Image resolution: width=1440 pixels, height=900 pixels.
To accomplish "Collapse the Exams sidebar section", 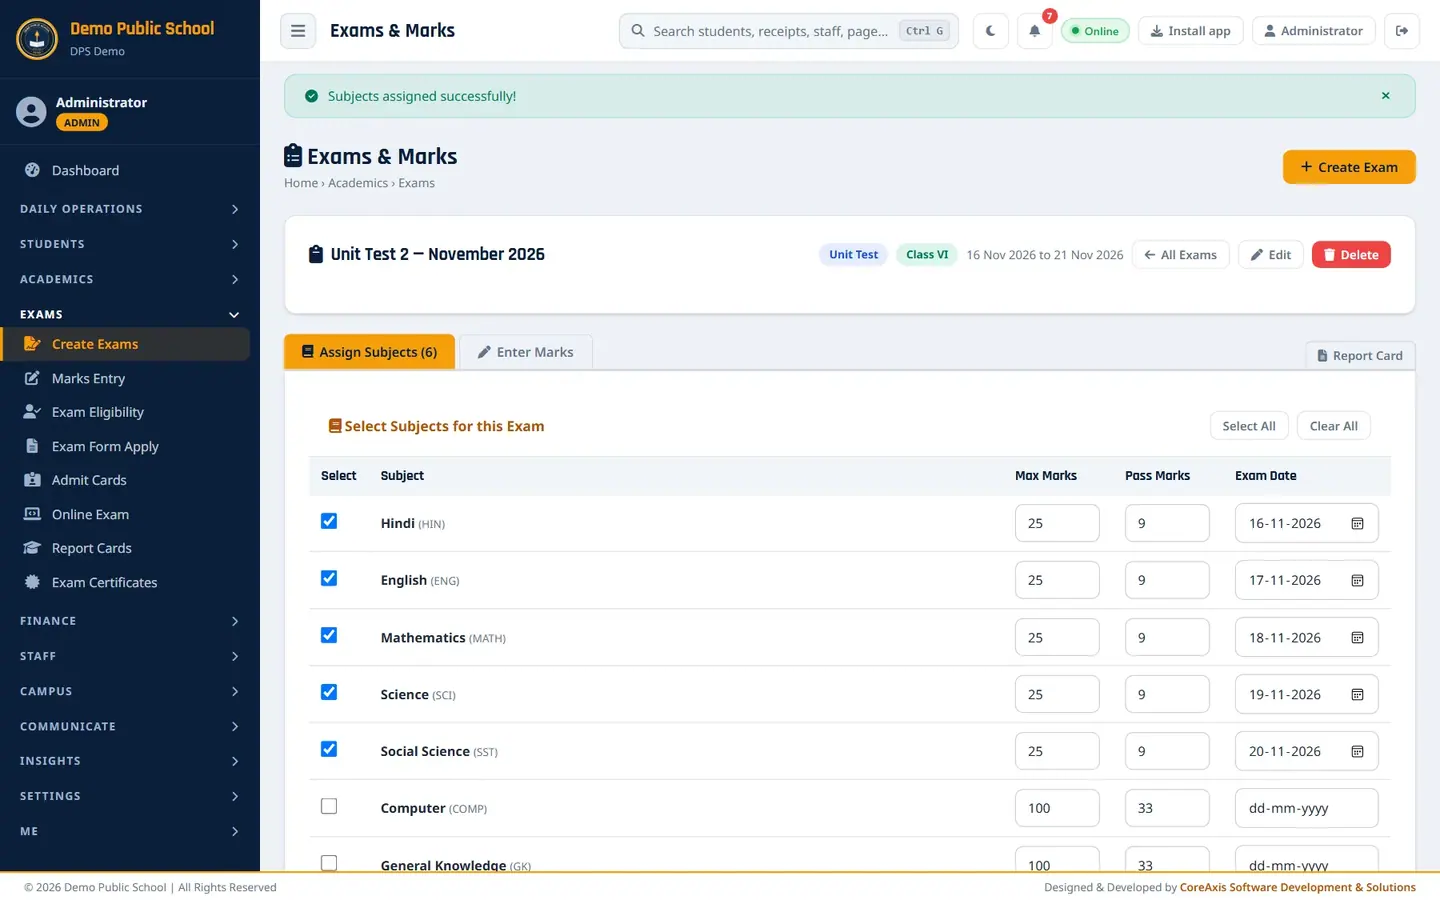I will (x=130, y=314).
